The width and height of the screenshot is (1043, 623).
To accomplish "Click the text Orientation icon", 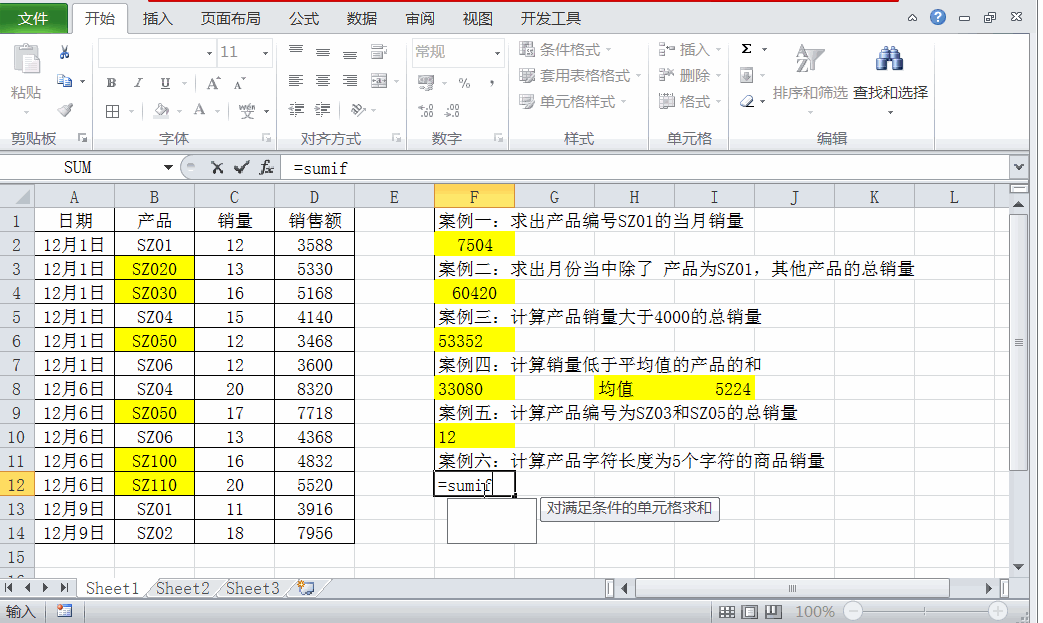I will point(359,110).
